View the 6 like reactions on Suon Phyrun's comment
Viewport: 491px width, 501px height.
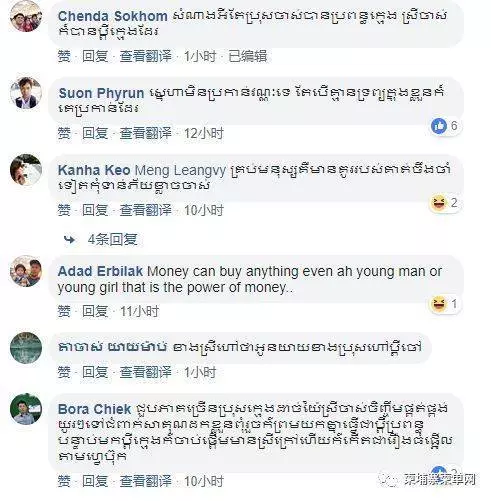tap(445, 126)
